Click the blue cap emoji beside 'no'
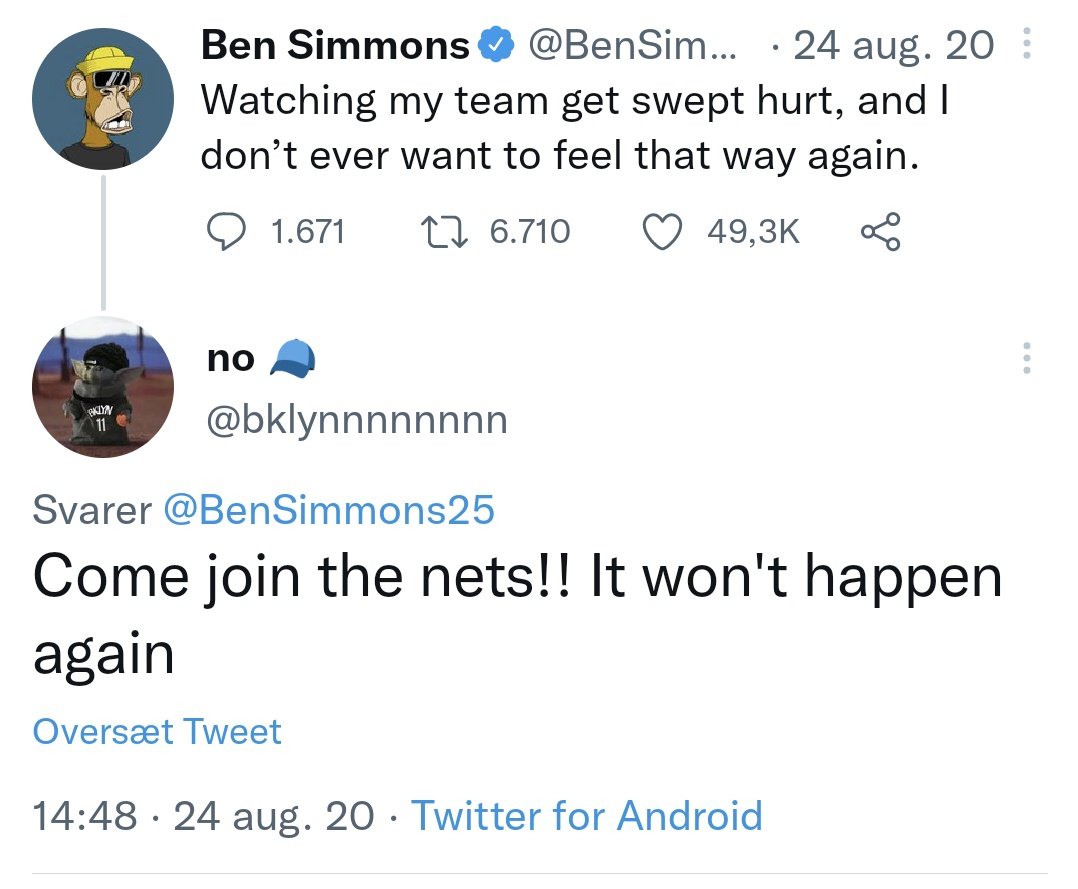The width and height of the screenshot is (1078, 889). (293, 359)
